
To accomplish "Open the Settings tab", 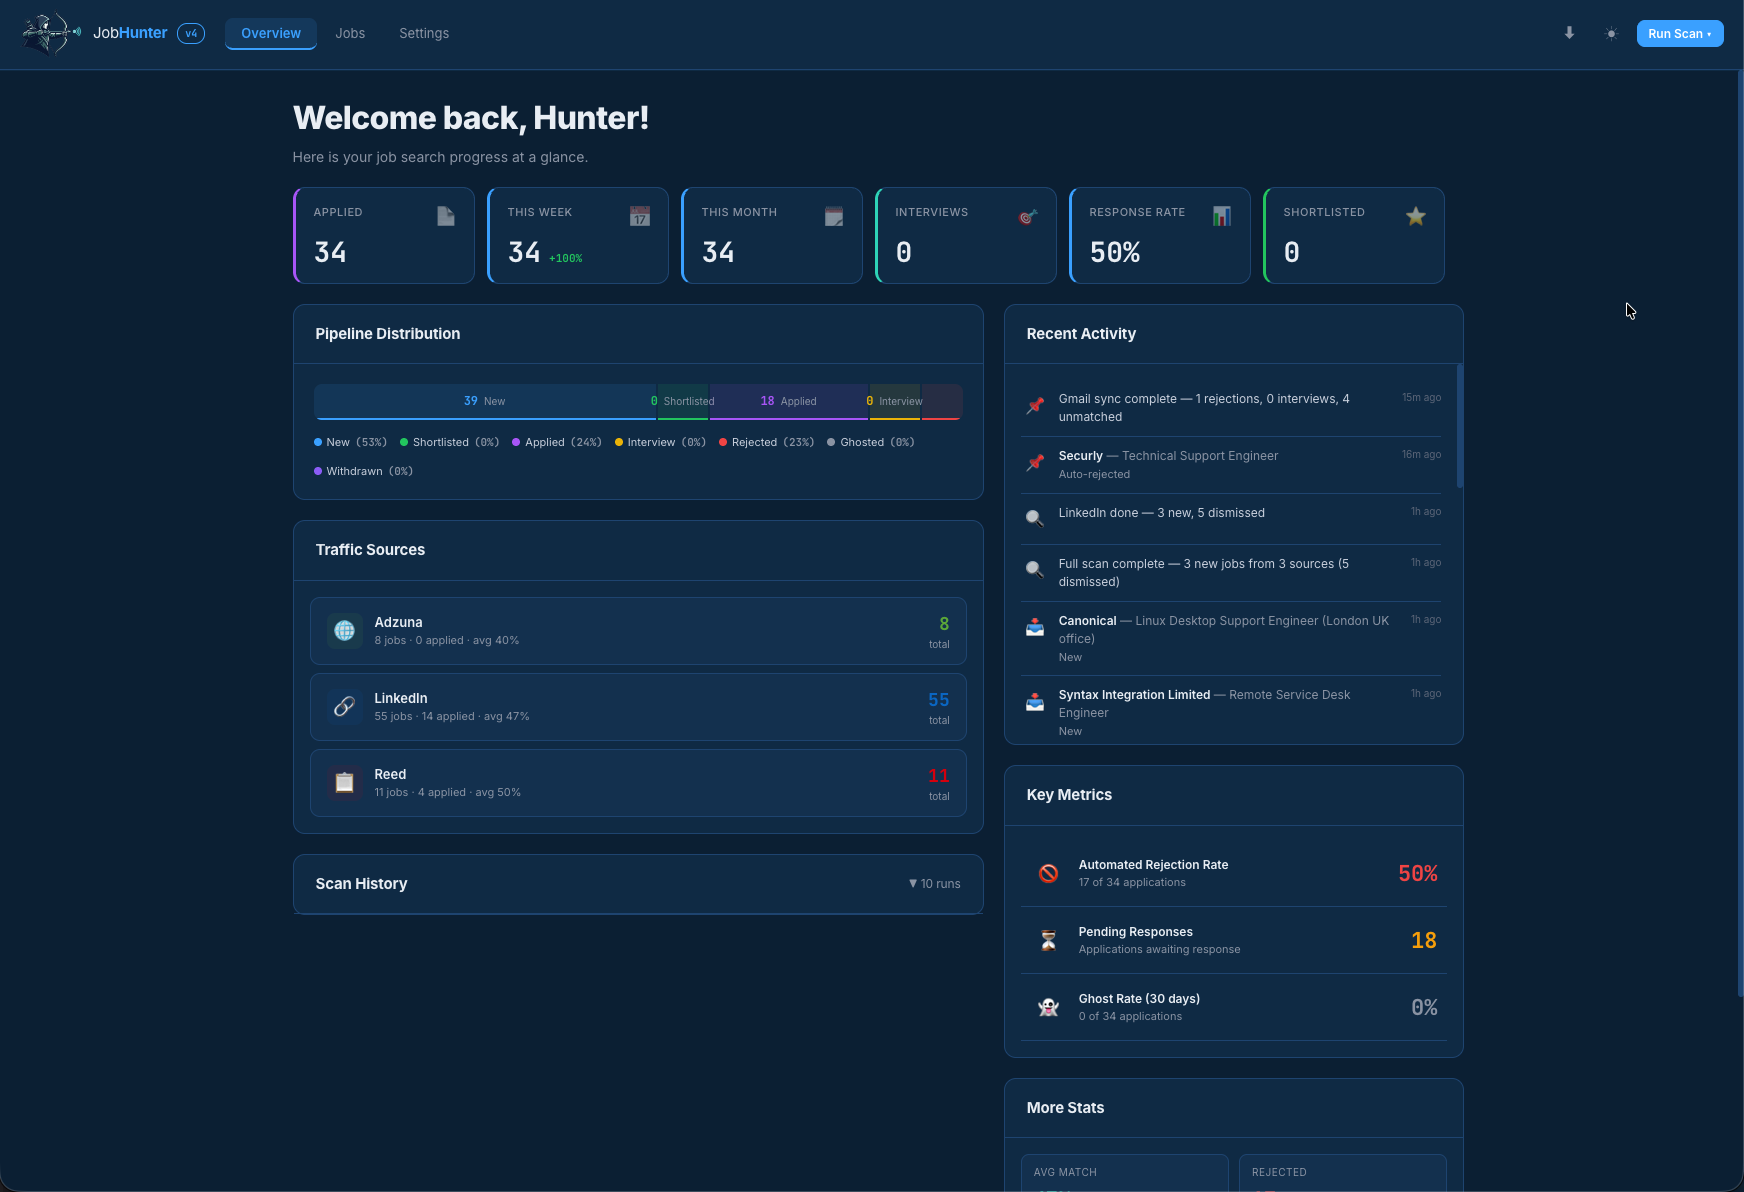I will pyautogui.click(x=424, y=33).
